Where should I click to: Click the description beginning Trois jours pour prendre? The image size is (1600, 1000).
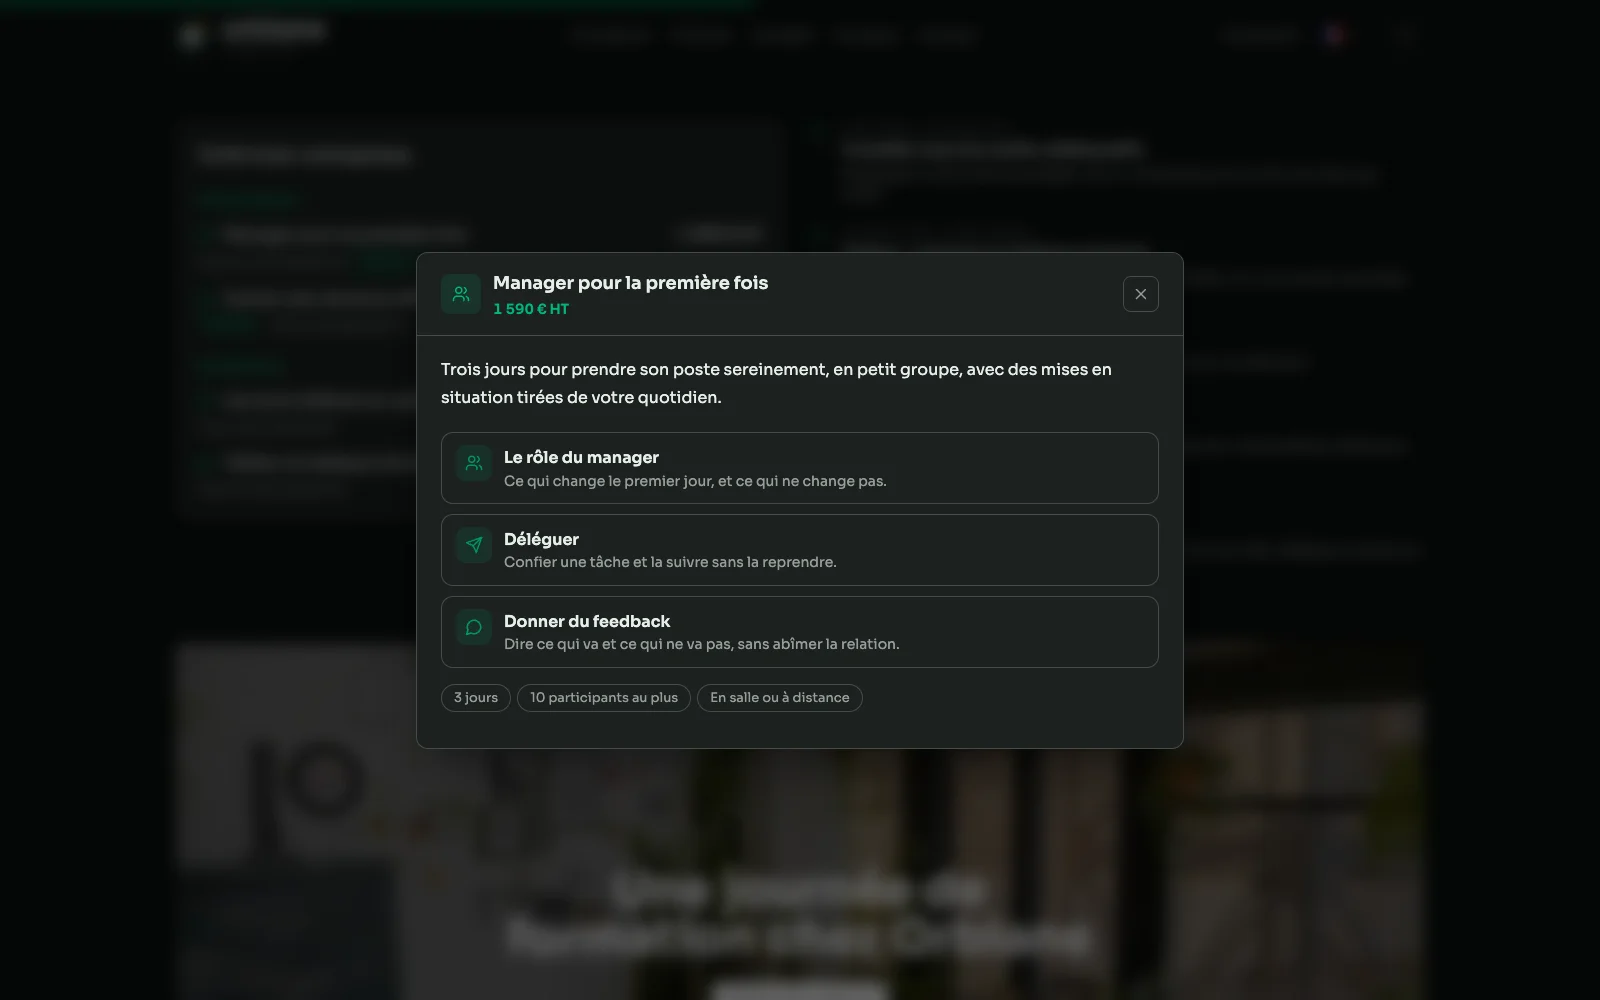(776, 383)
